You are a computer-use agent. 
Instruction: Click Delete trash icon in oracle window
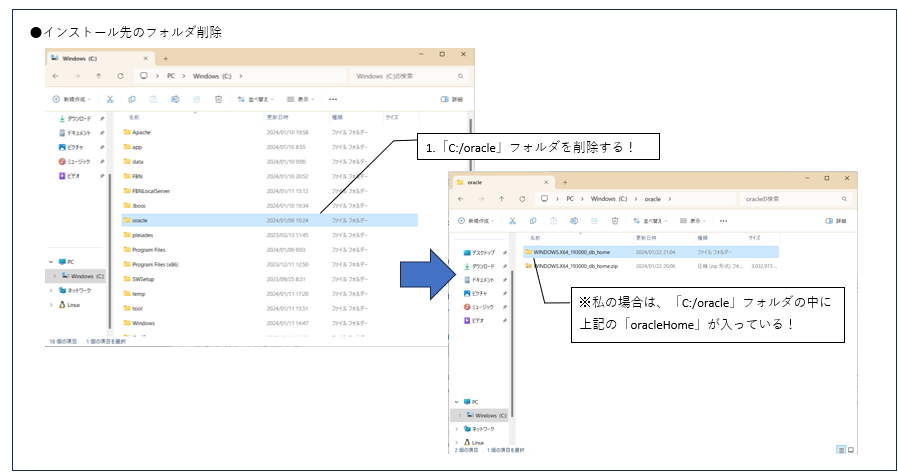tap(615, 221)
